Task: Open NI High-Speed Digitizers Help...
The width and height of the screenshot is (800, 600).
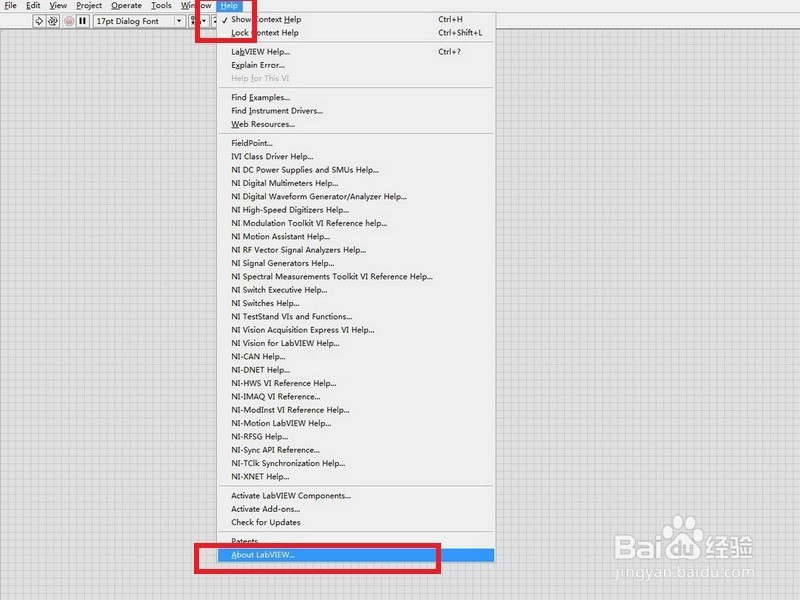Action: click(x=356, y=210)
